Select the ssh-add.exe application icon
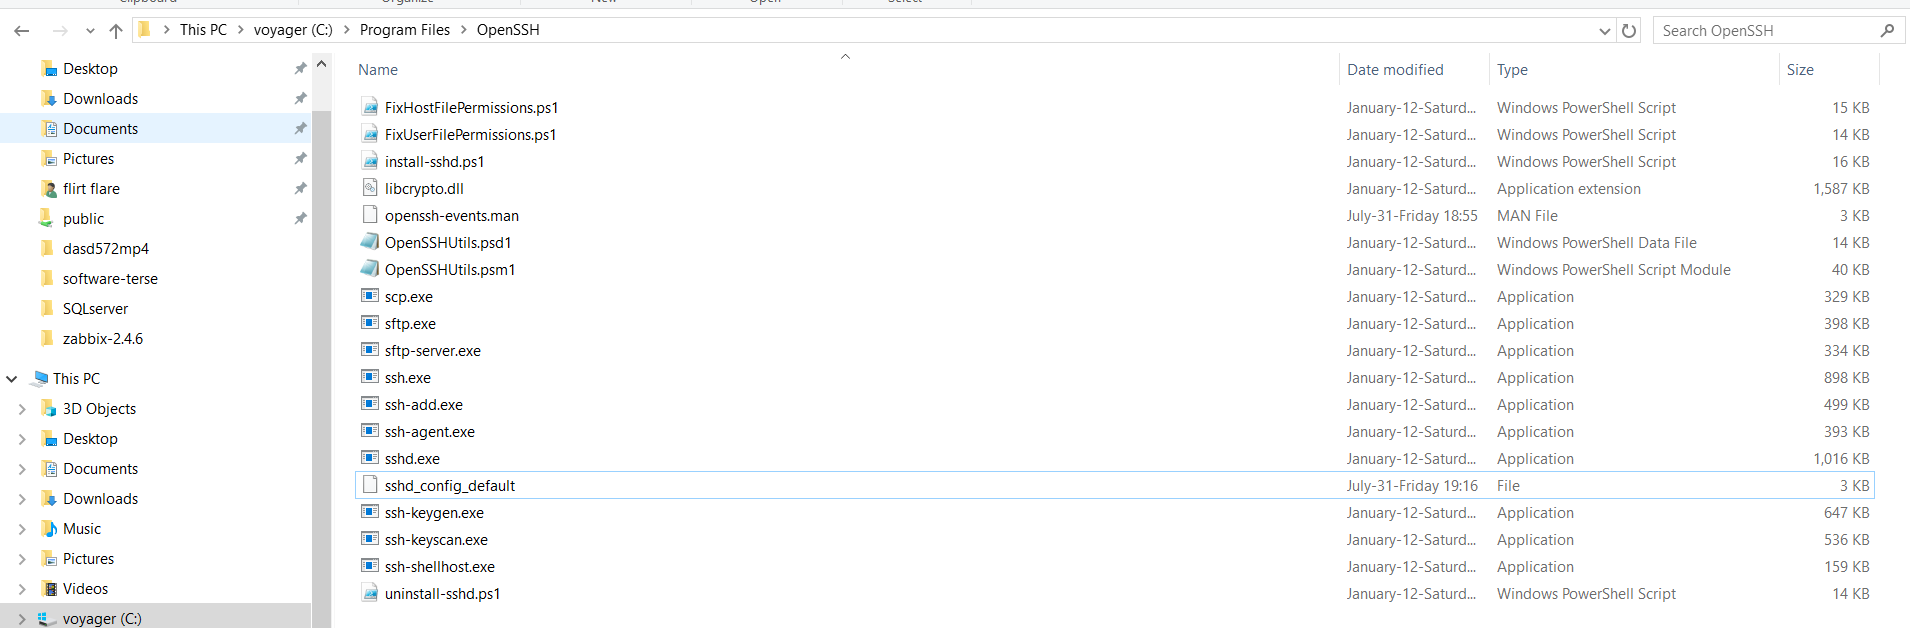Image resolution: width=1910 pixels, height=628 pixels. [370, 404]
